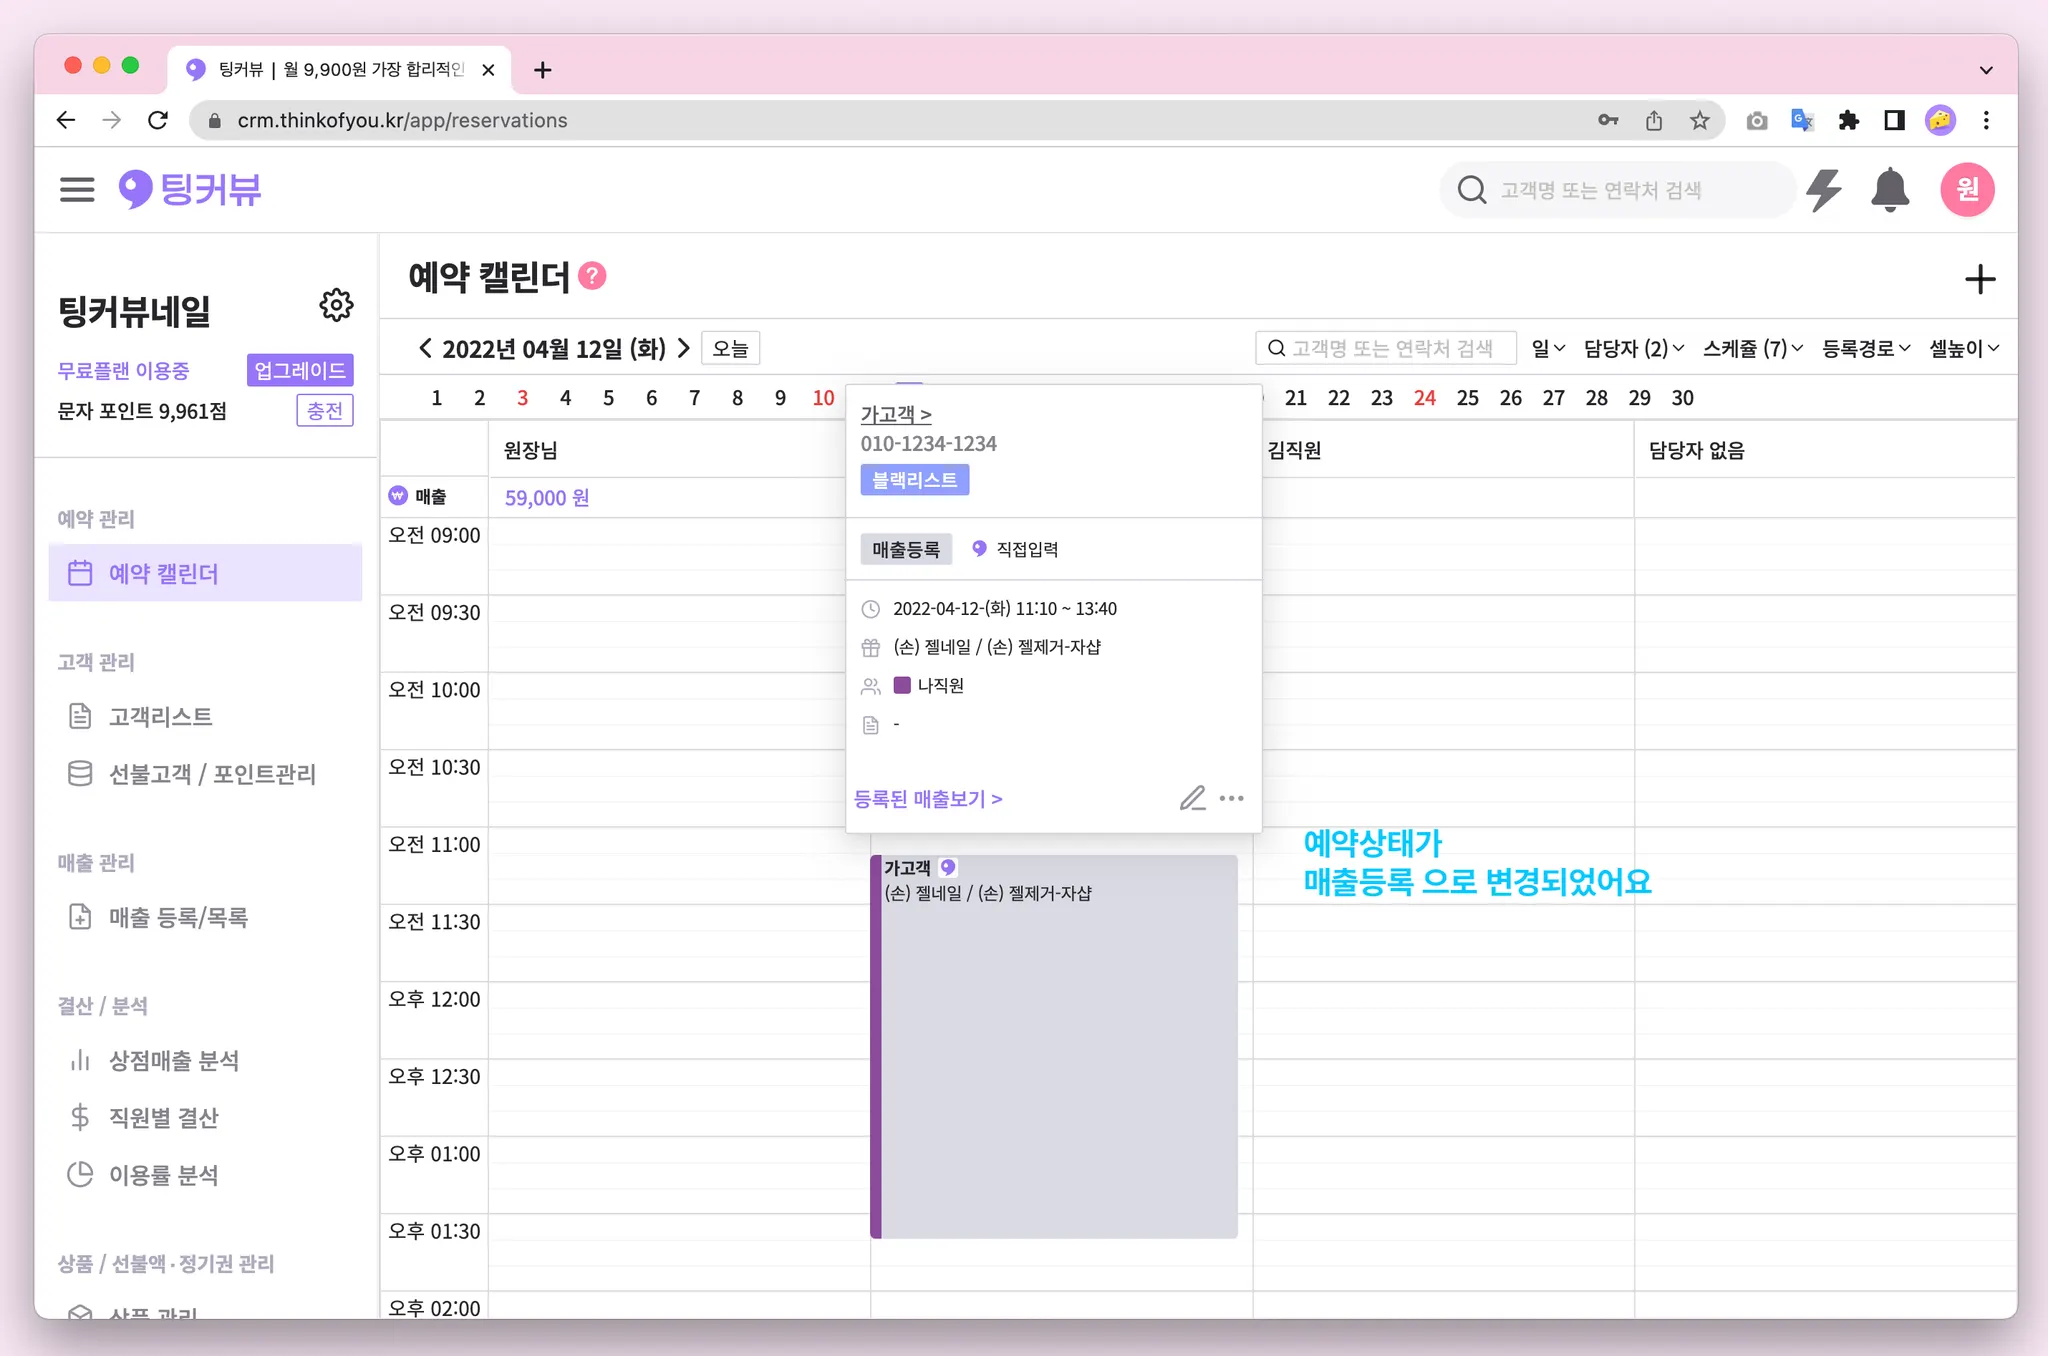Screen dimensions: 2048x1356
Task: Expand the 담당자 (2) dropdown
Action: (1633, 348)
